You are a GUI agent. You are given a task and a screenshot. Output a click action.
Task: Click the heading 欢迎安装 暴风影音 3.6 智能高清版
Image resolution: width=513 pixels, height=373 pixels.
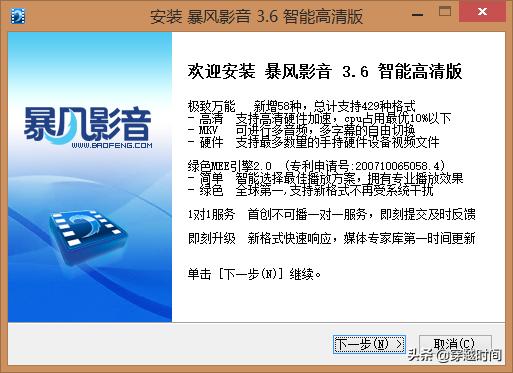pyautogui.click(x=325, y=71)
